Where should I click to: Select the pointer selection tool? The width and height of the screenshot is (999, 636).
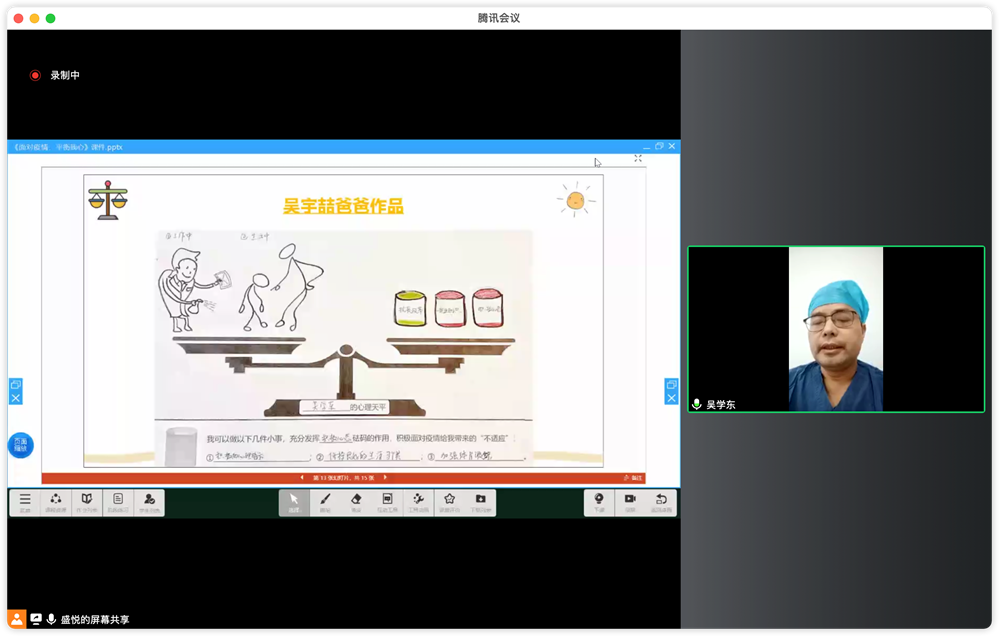point(294,502)
